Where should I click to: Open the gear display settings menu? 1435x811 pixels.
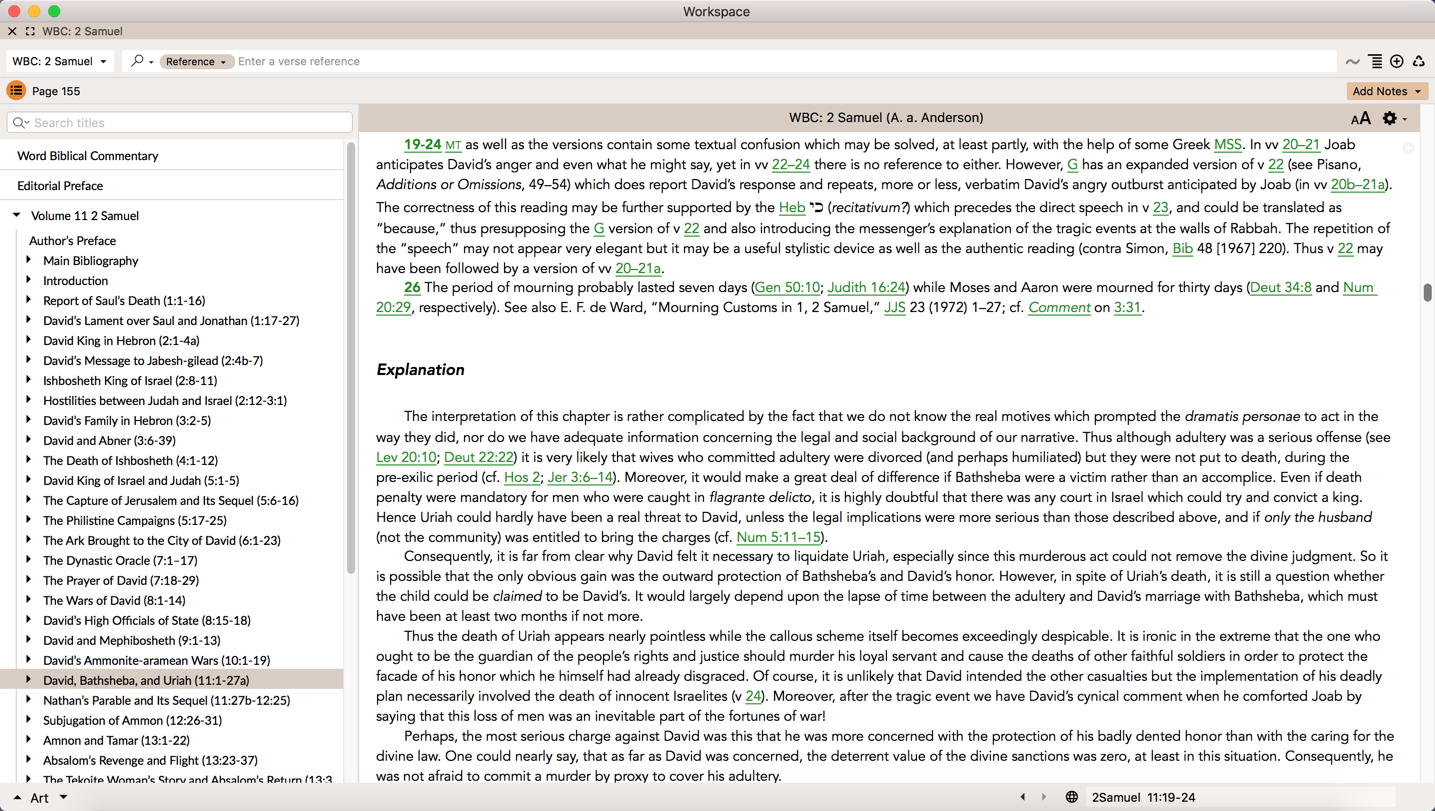coord(1394,118)
